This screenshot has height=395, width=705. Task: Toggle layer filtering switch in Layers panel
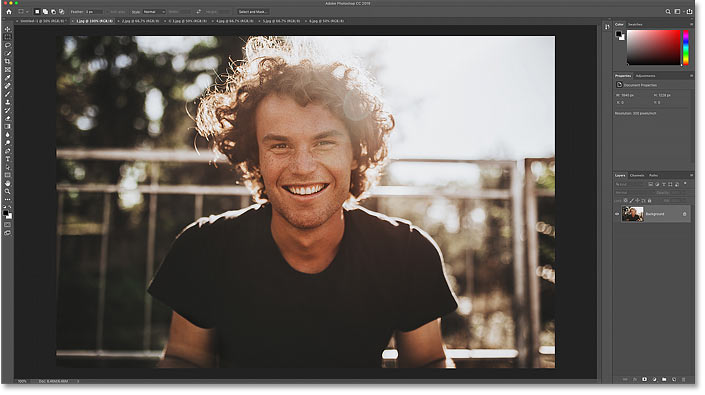685,184
